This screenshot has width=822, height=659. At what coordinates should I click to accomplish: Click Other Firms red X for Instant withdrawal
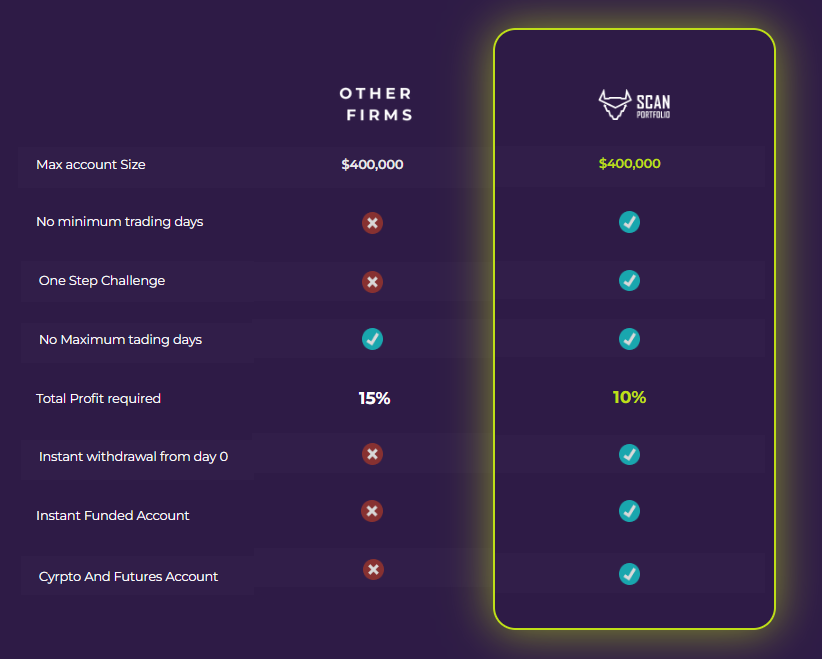(372, 455)
